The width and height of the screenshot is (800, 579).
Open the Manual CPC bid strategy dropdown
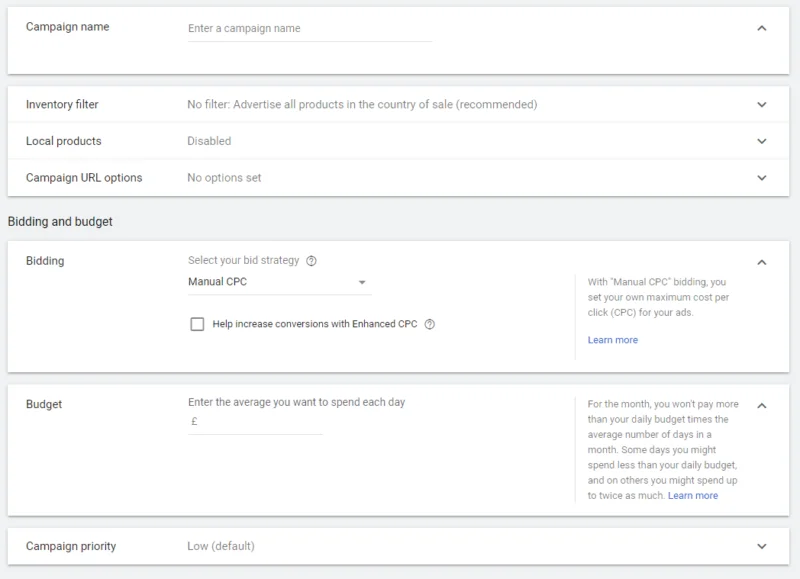(x=278, y=282)
